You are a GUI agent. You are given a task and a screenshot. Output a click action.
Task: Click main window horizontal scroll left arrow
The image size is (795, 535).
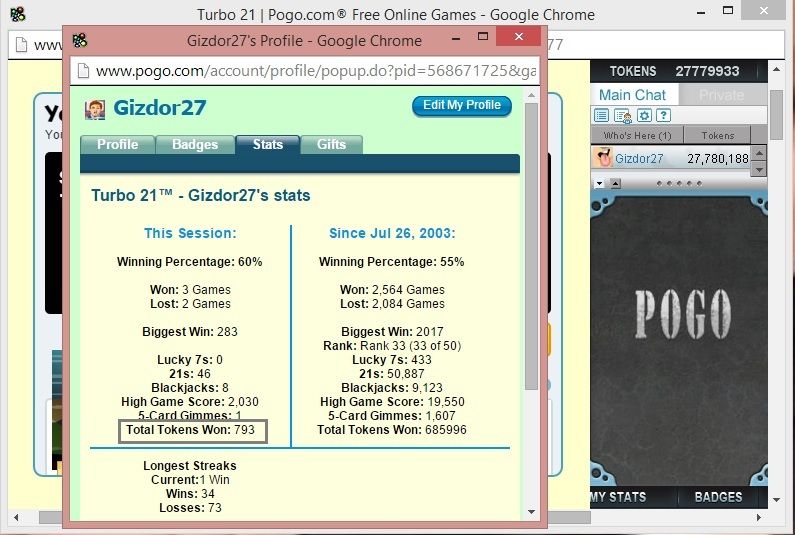(16, 517)
